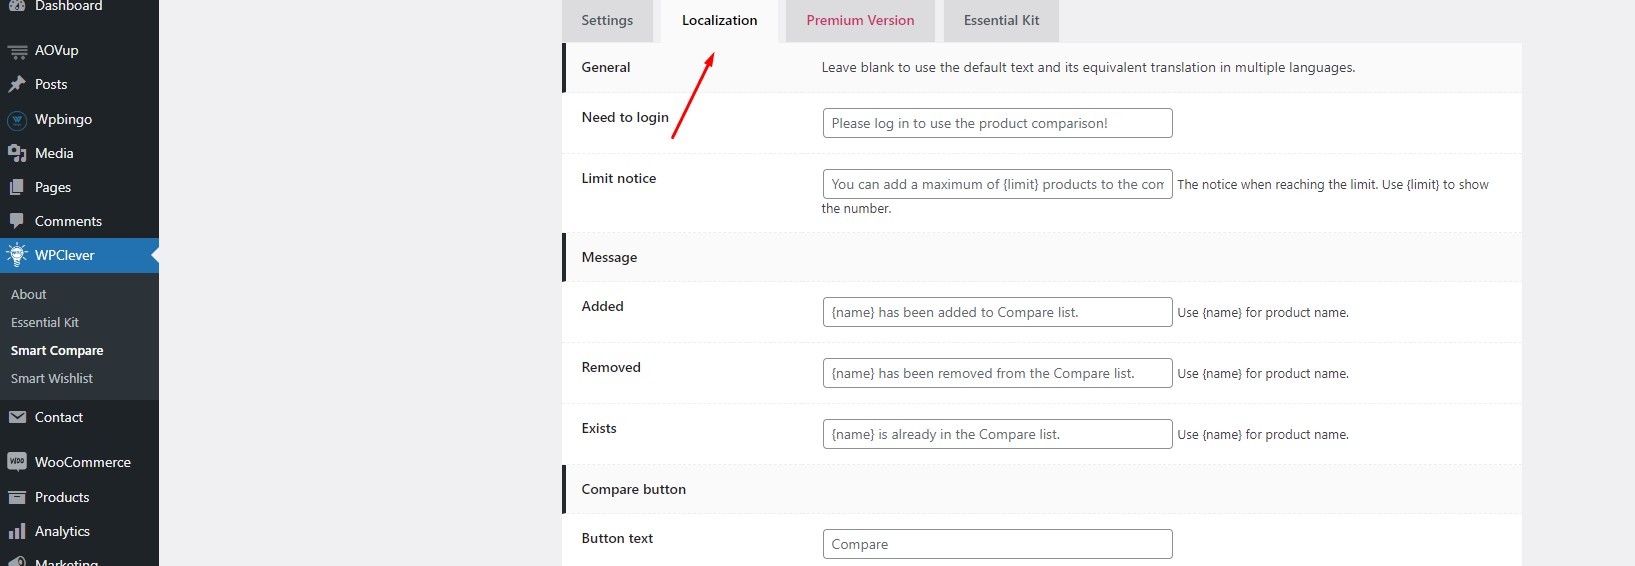This screenshot has height=566, width=1635.
Task: Click the Wpbingo logo icon
Action: tap(17, 120)
